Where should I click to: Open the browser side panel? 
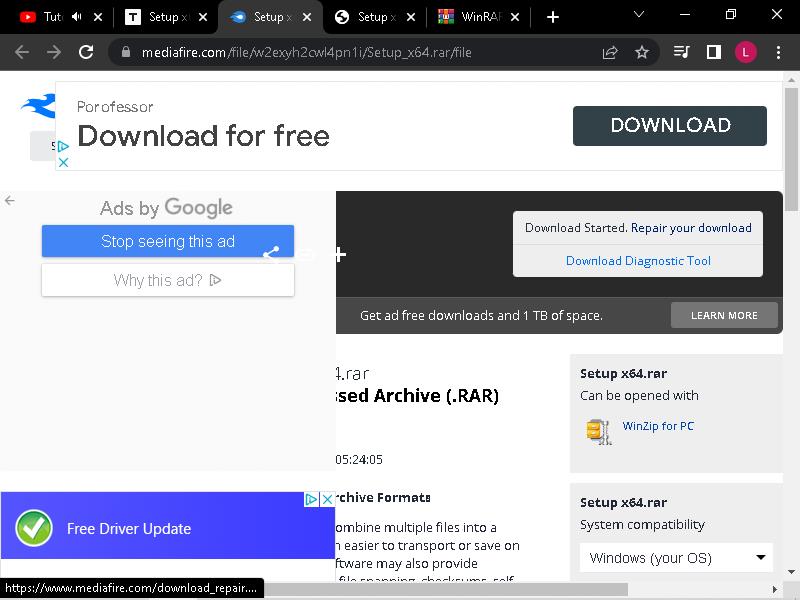click(714, 52)
